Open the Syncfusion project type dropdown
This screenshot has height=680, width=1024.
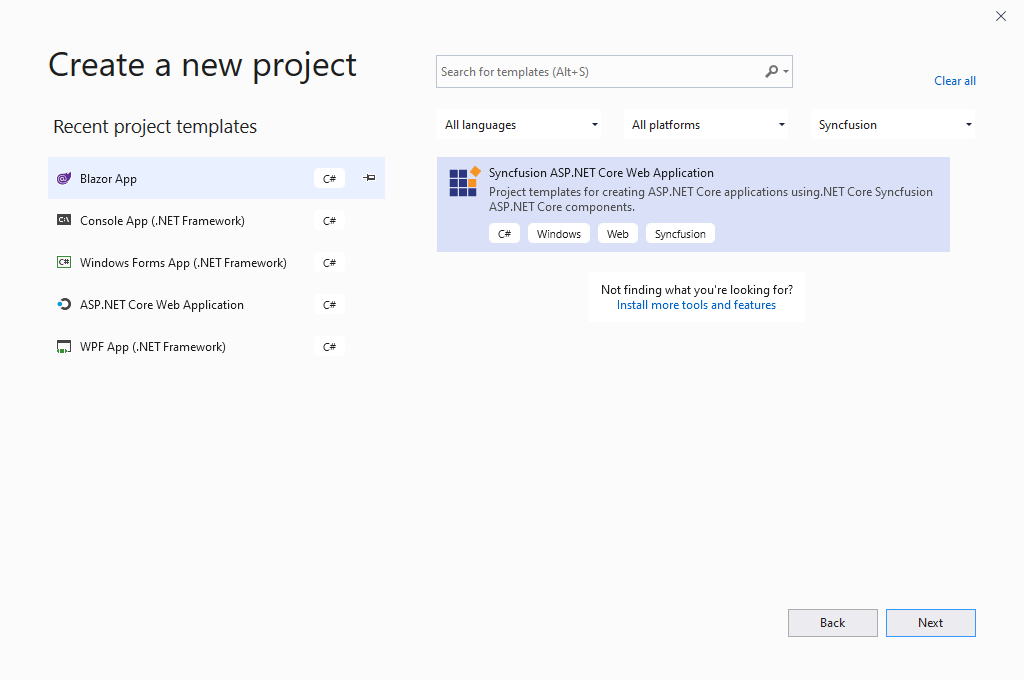(893, 124)
